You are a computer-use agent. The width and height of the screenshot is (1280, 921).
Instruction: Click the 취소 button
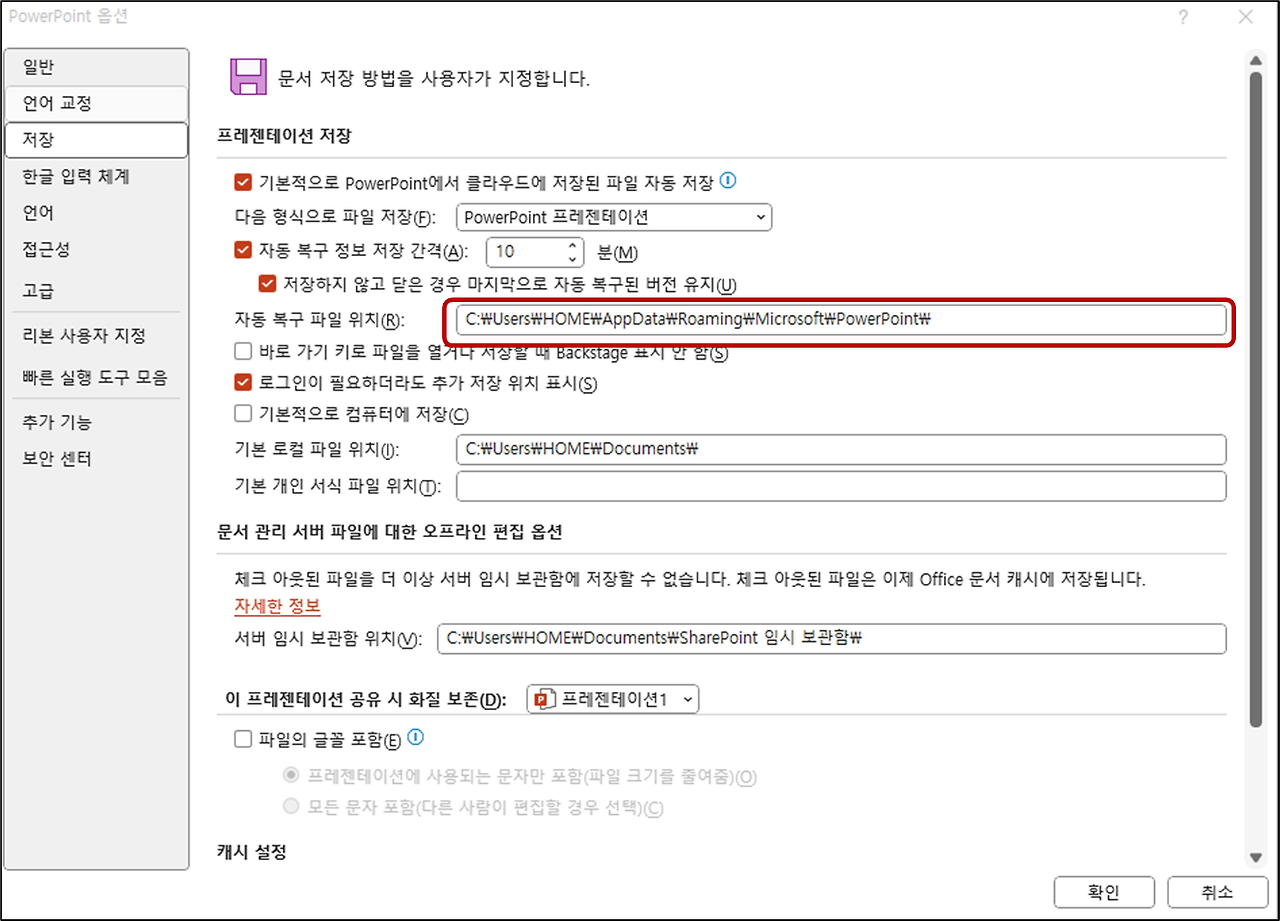1216,892
